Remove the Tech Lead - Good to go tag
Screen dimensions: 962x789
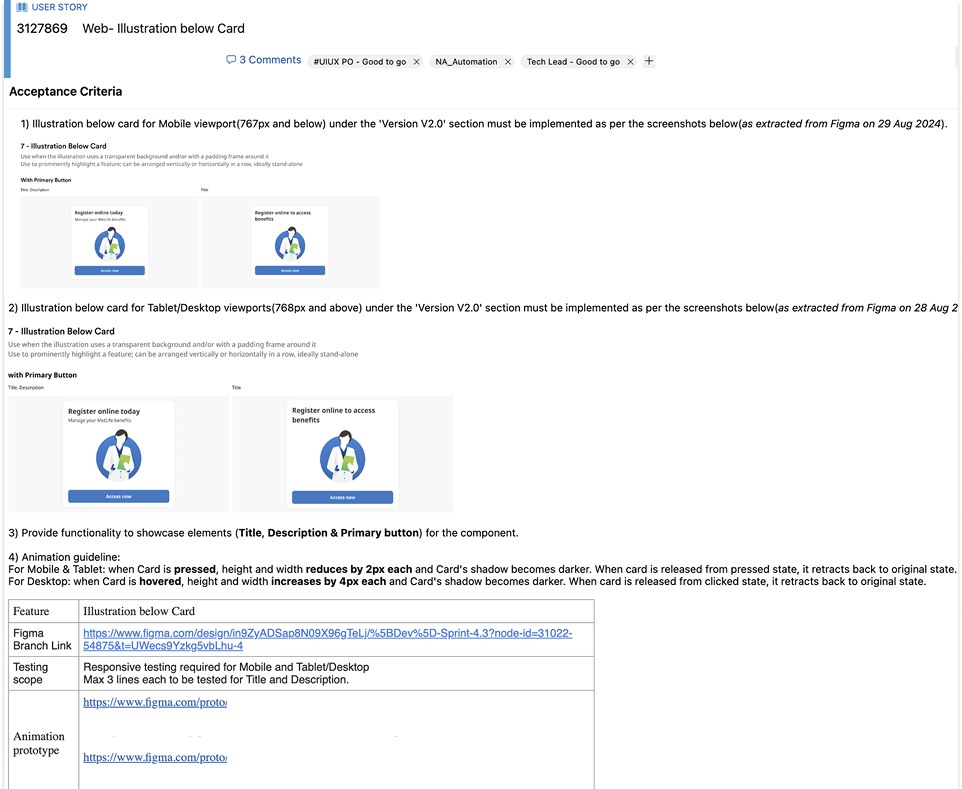[630, 61]
